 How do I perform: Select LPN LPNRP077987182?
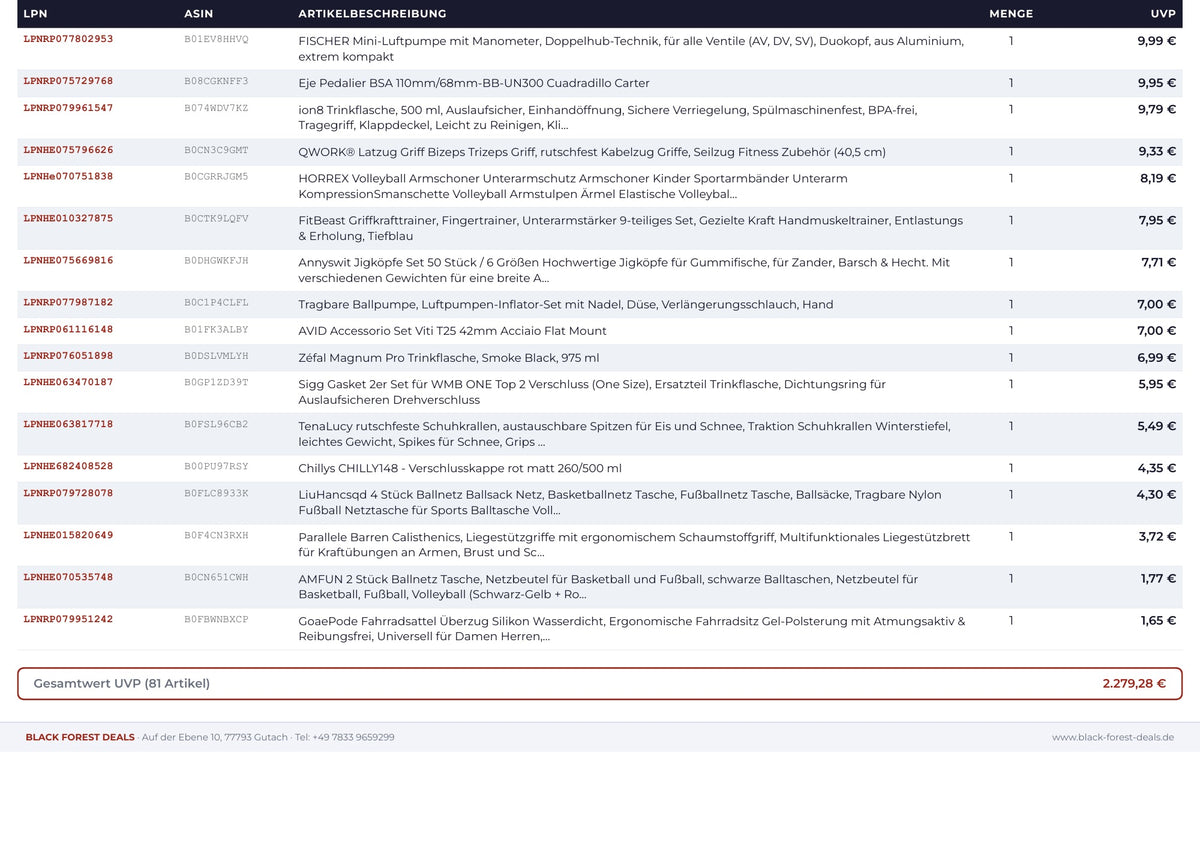[68, 302]
